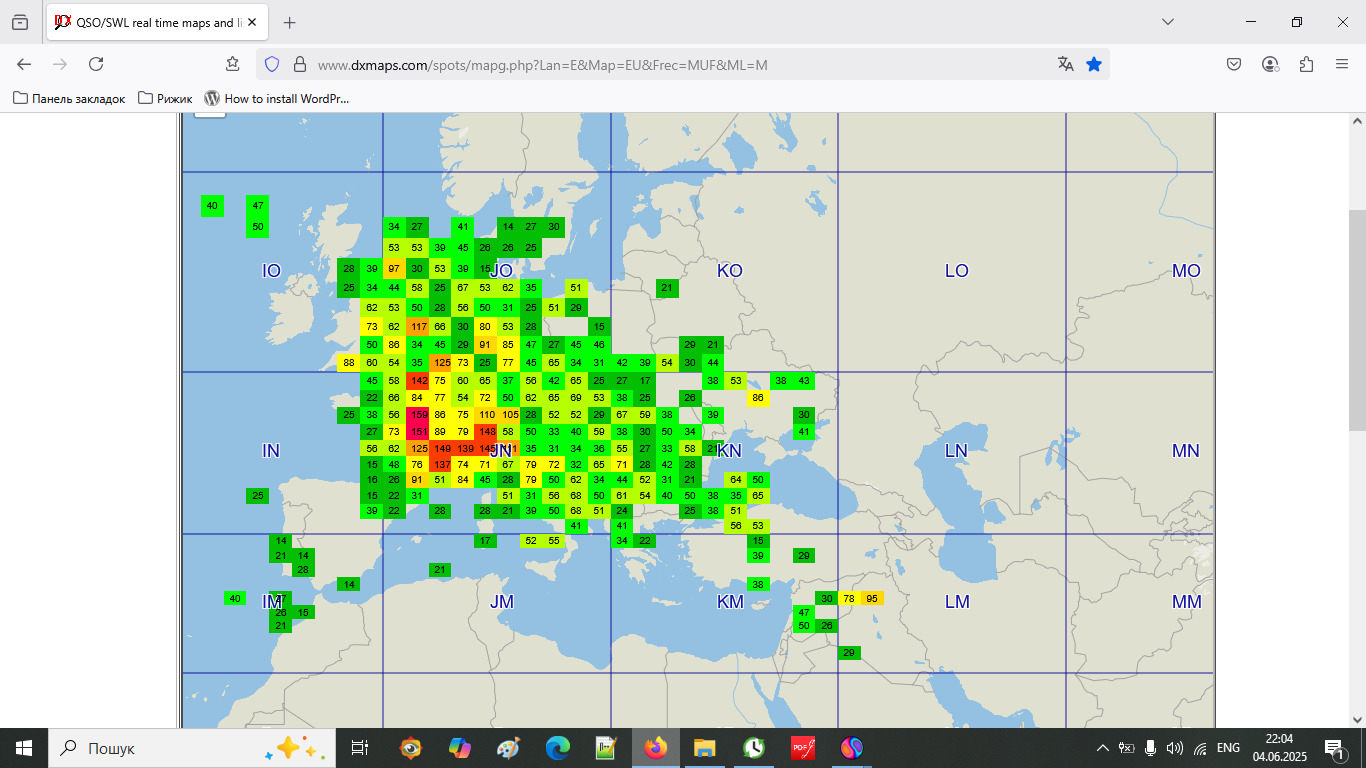Open a new tab with plus button

pyautogui.click(x=290, y=22)
